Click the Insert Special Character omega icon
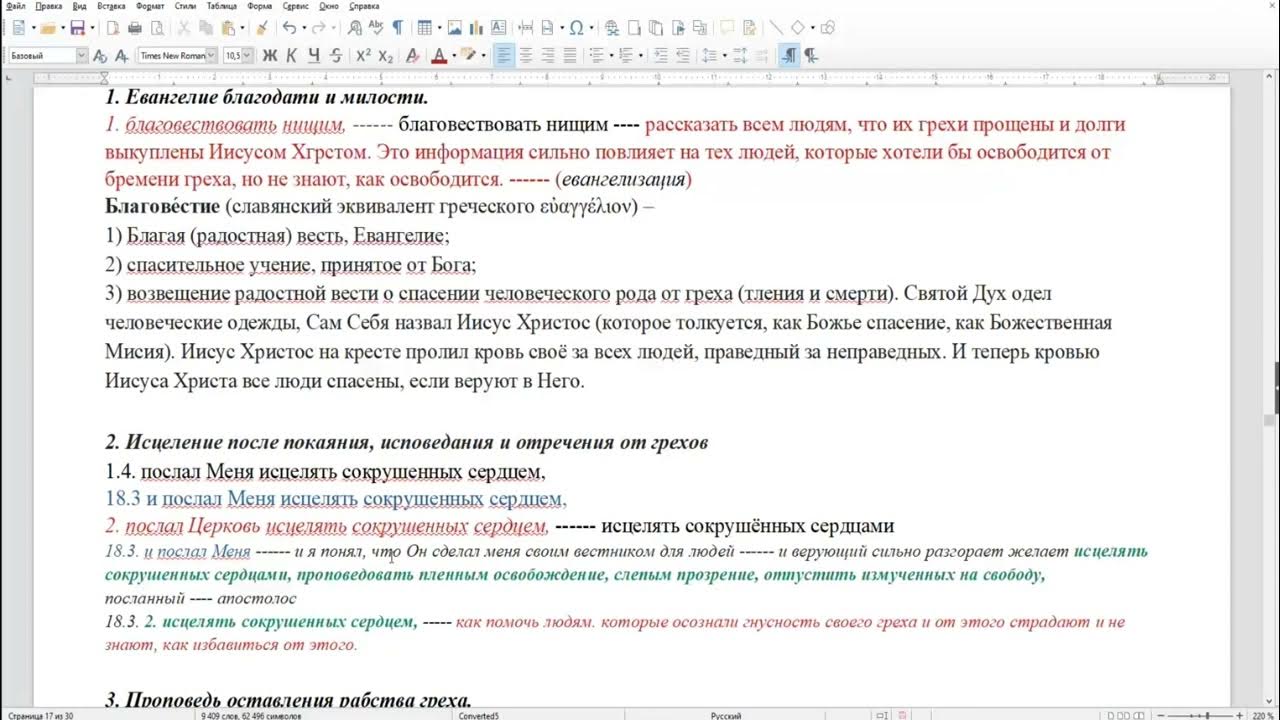The height and width of the screenshot is (720, 1280). tap(577, 28)
